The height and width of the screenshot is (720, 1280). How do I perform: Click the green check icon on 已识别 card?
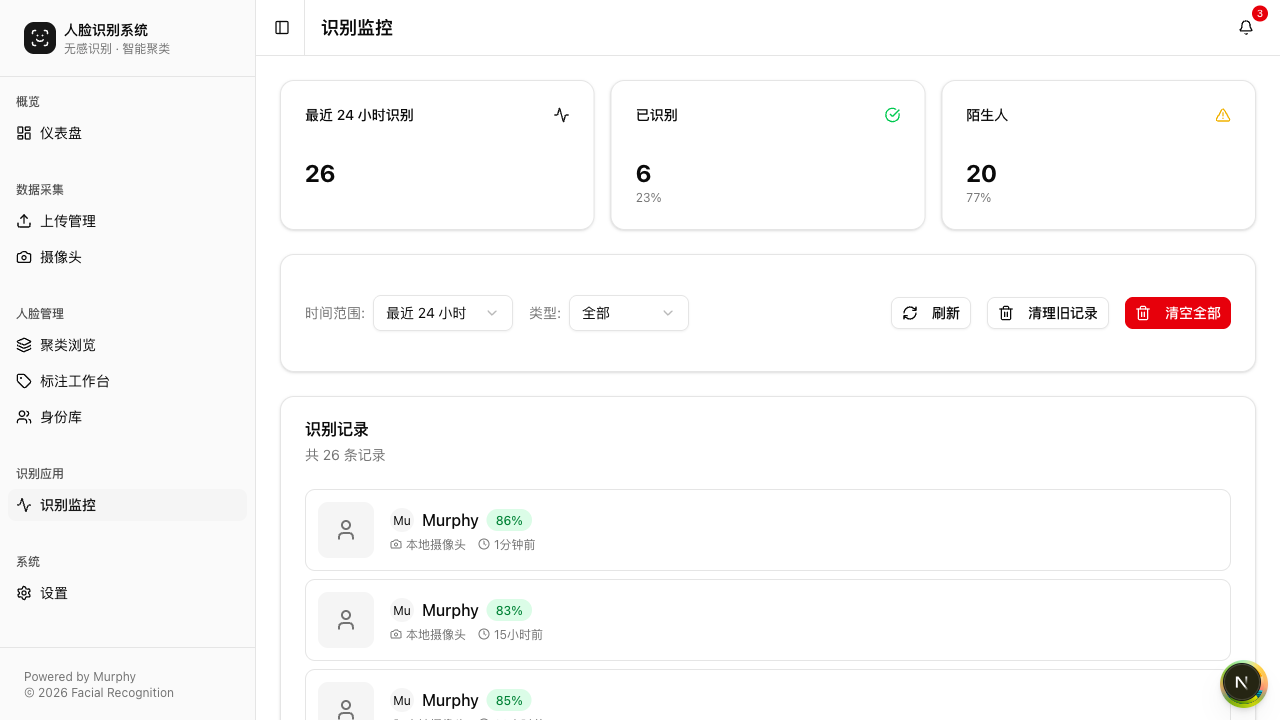point(893,115)
